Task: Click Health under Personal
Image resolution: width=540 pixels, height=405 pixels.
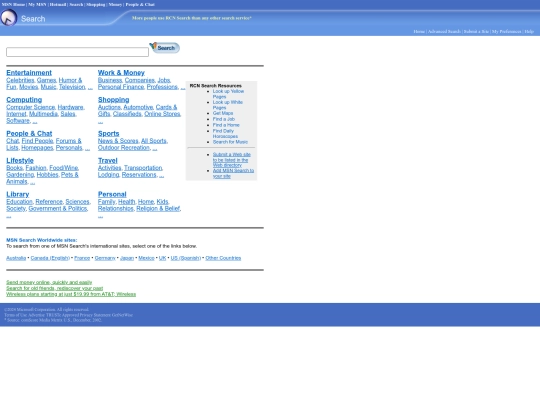Action: [126, 201]
